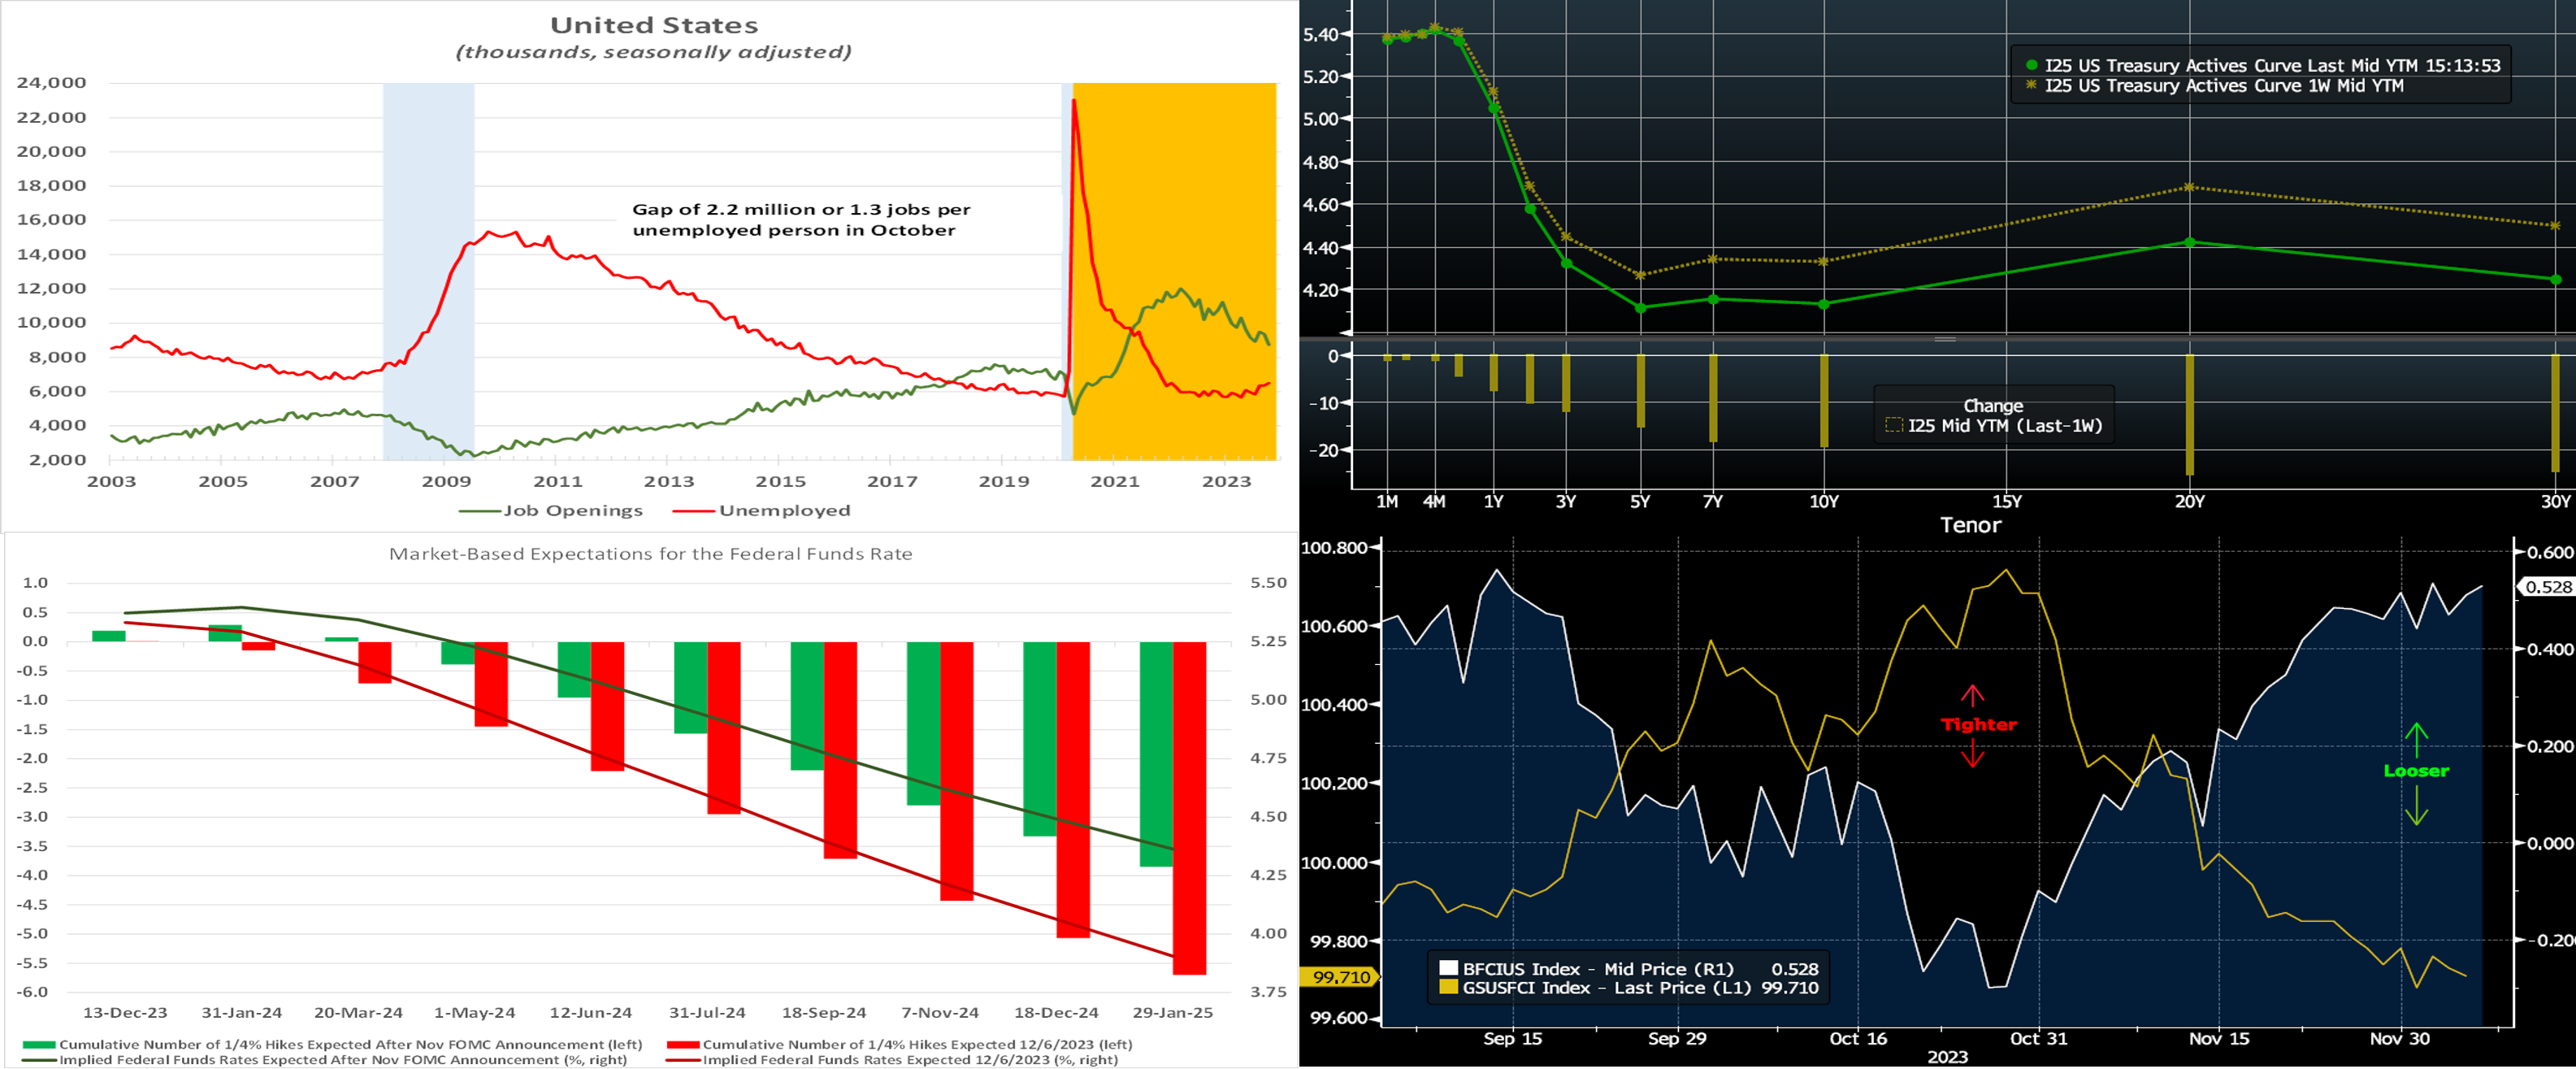This screenshot has width=2576, height=1069.
Task: Click green dot marker for Last Mid YTM legend
Action: pyautogui.click(x=2031, y=65)
